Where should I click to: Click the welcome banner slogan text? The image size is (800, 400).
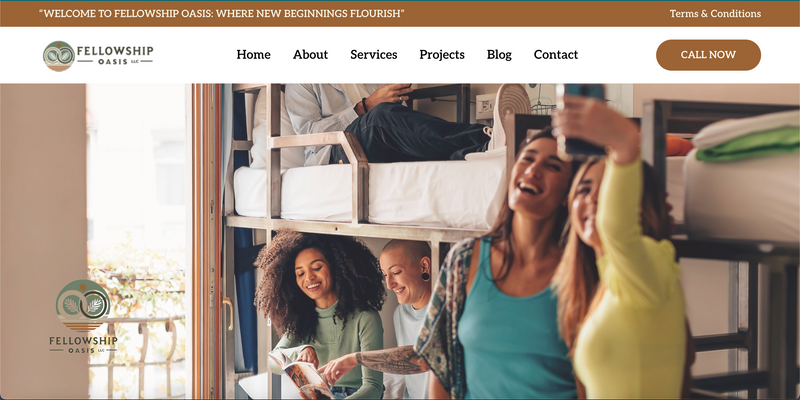[x=222, y=14]
